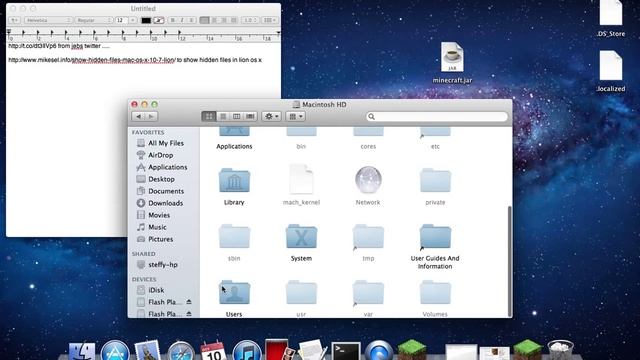Go forward in Finder window
Image resolution: width=640 pixels, height=360 pixels.
click(151, 117)
